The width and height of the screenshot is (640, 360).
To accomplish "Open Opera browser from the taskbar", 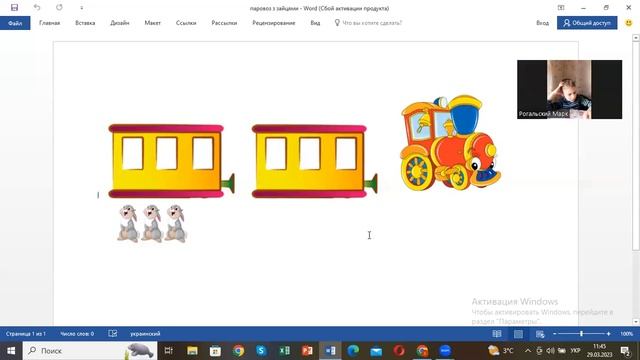I will [399, 351].
